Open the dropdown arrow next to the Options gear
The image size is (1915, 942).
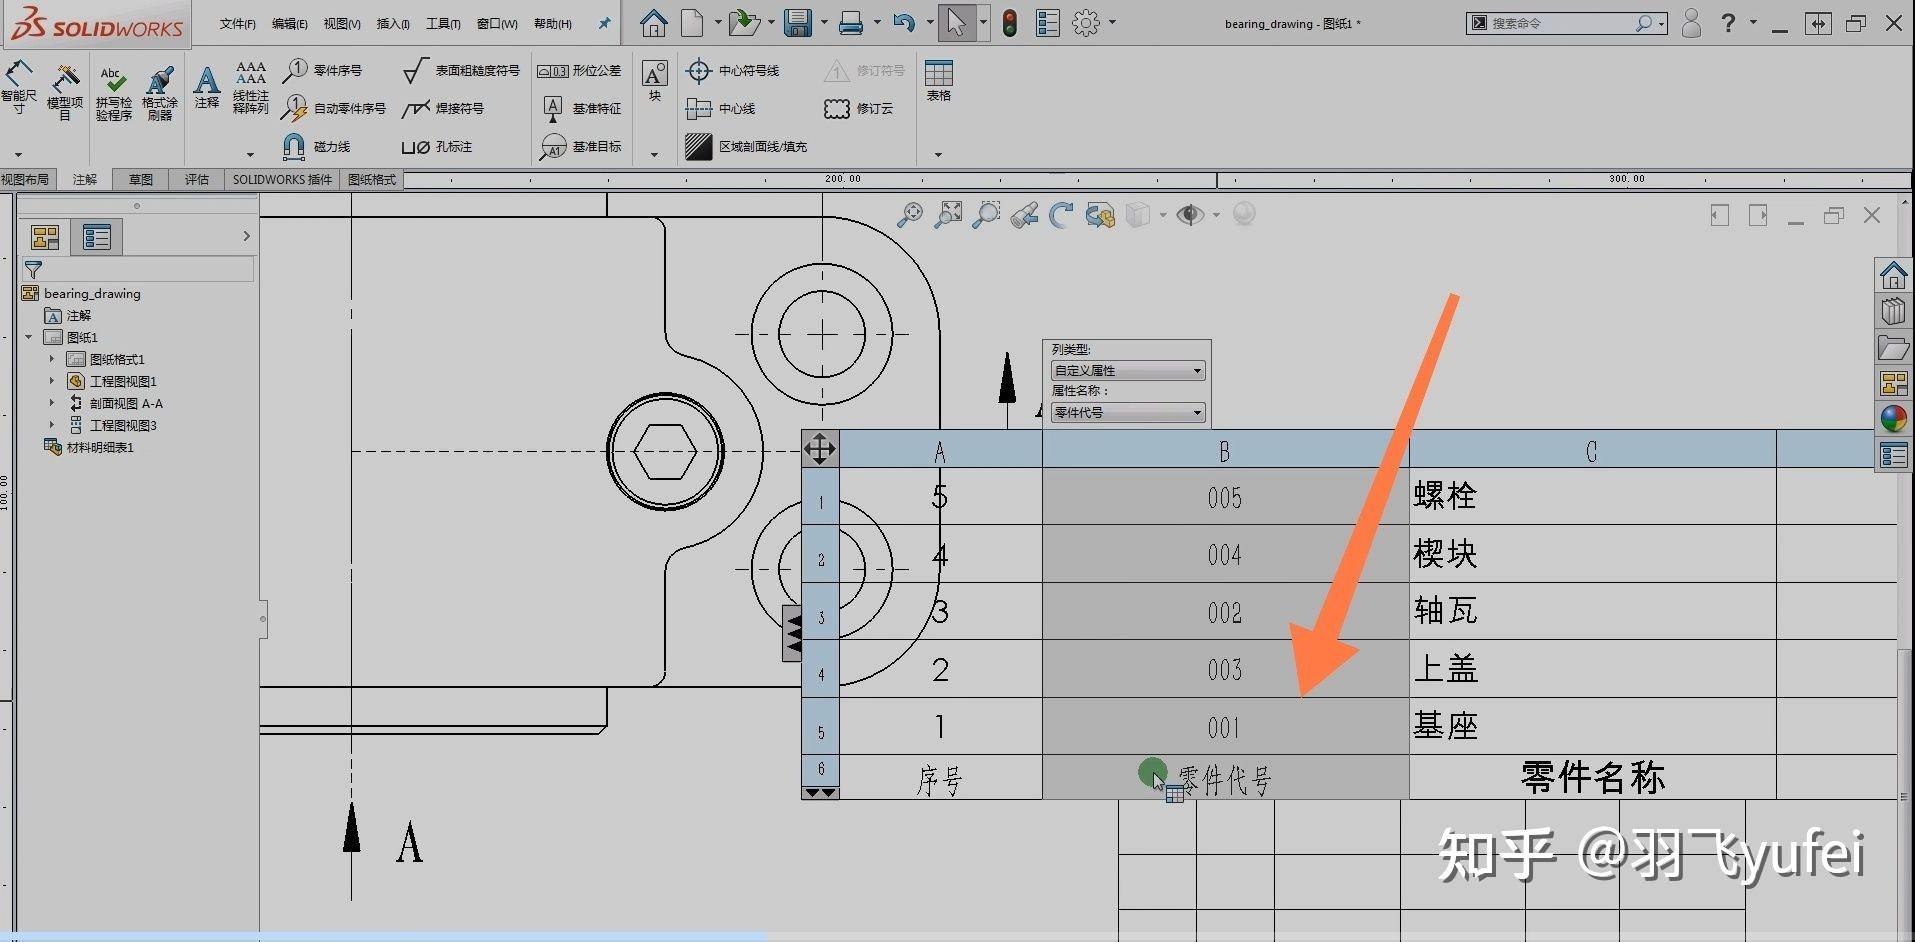pyautogui.click(x=1112, y=22)
